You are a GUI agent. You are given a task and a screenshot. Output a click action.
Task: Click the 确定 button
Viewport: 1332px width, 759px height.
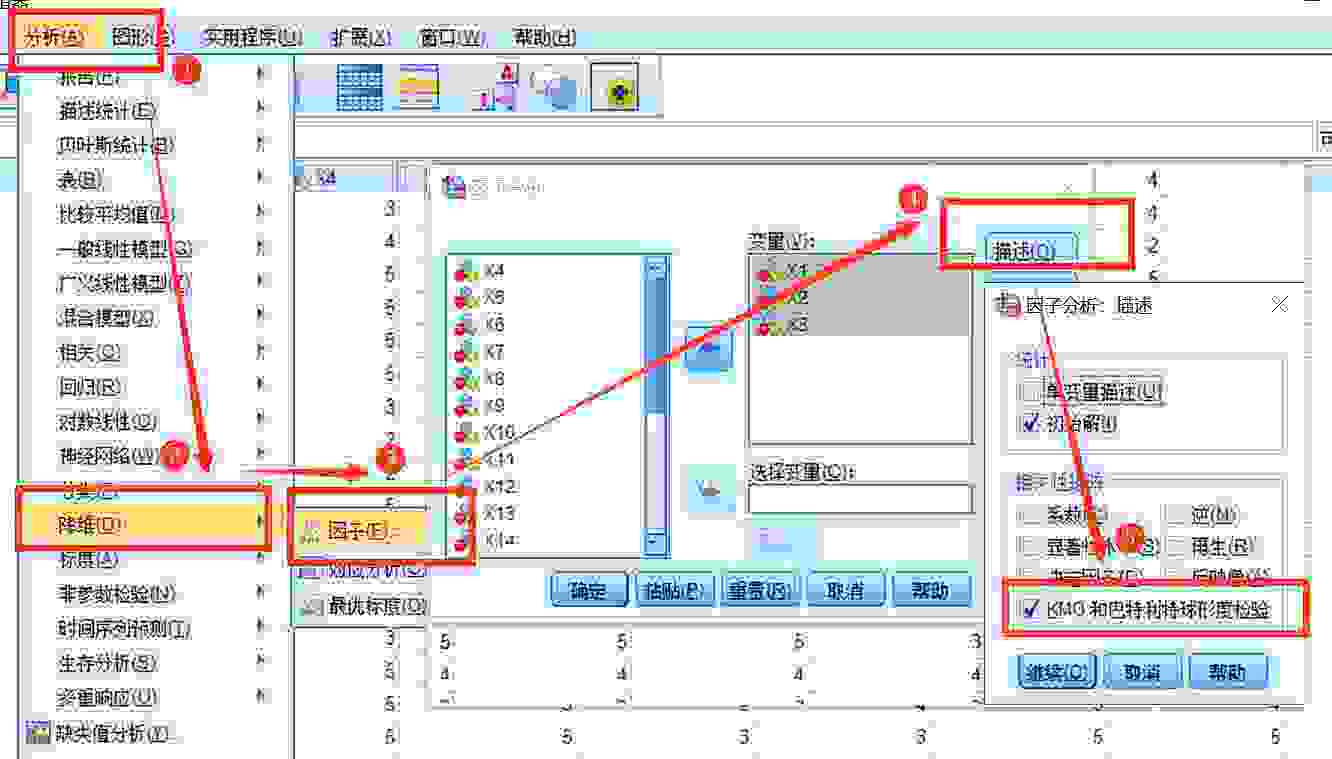[x=588, y=591]
